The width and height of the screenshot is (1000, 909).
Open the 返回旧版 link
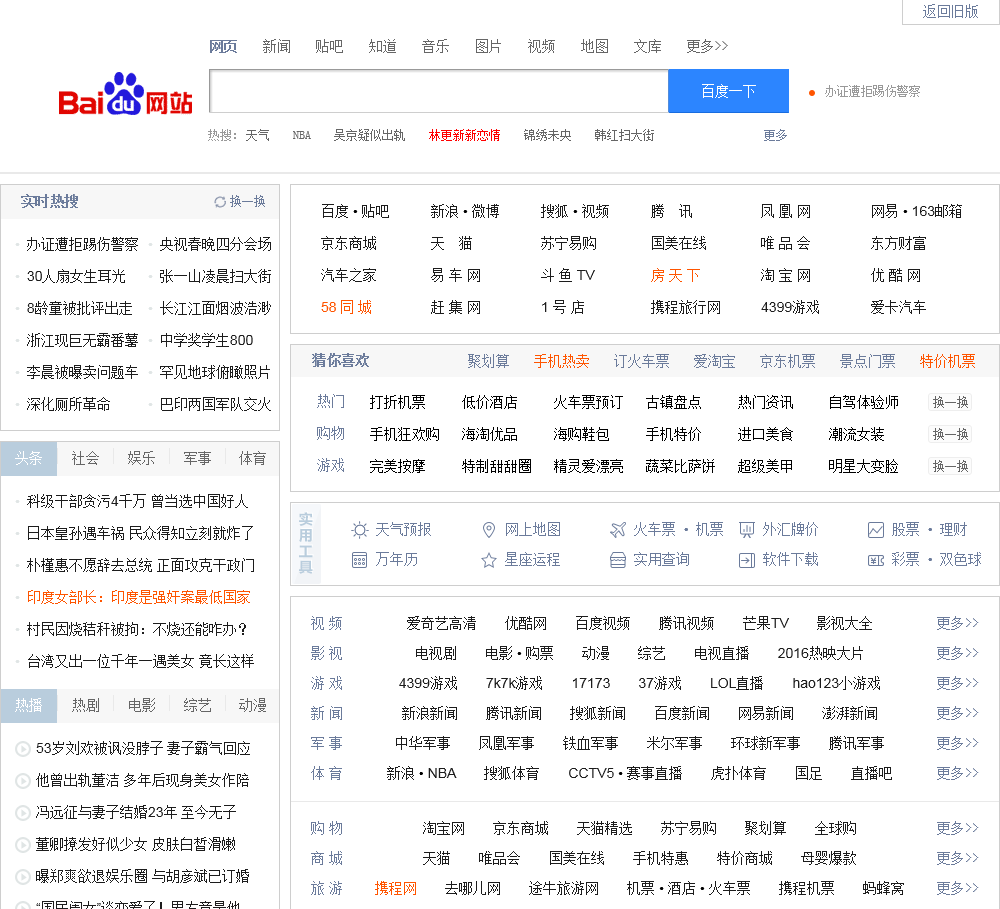[x=950, y=12]
